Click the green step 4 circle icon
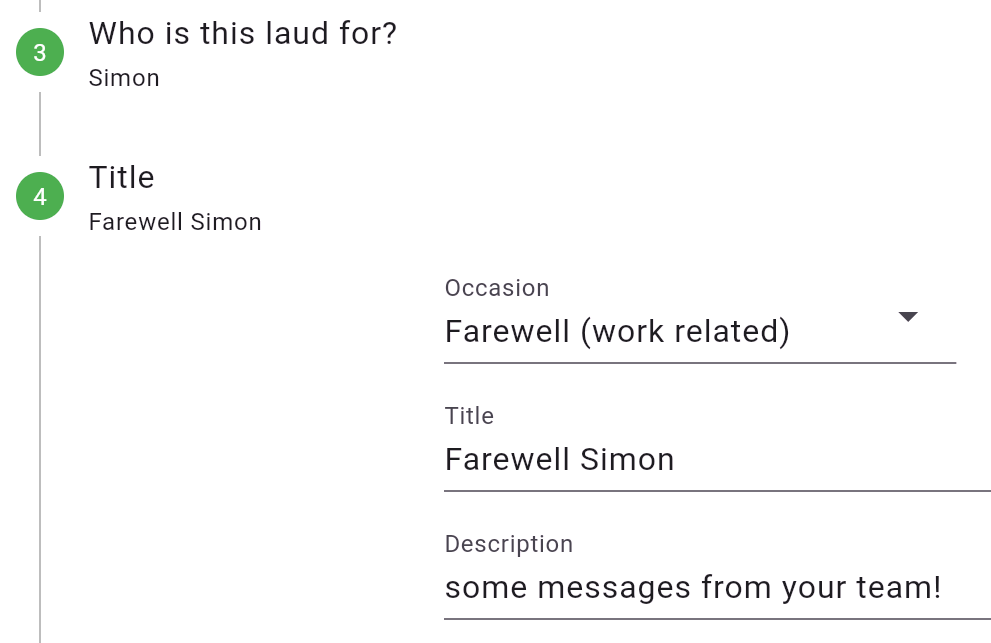The width and height of the screenshot is (991, 643). point(40,196)
